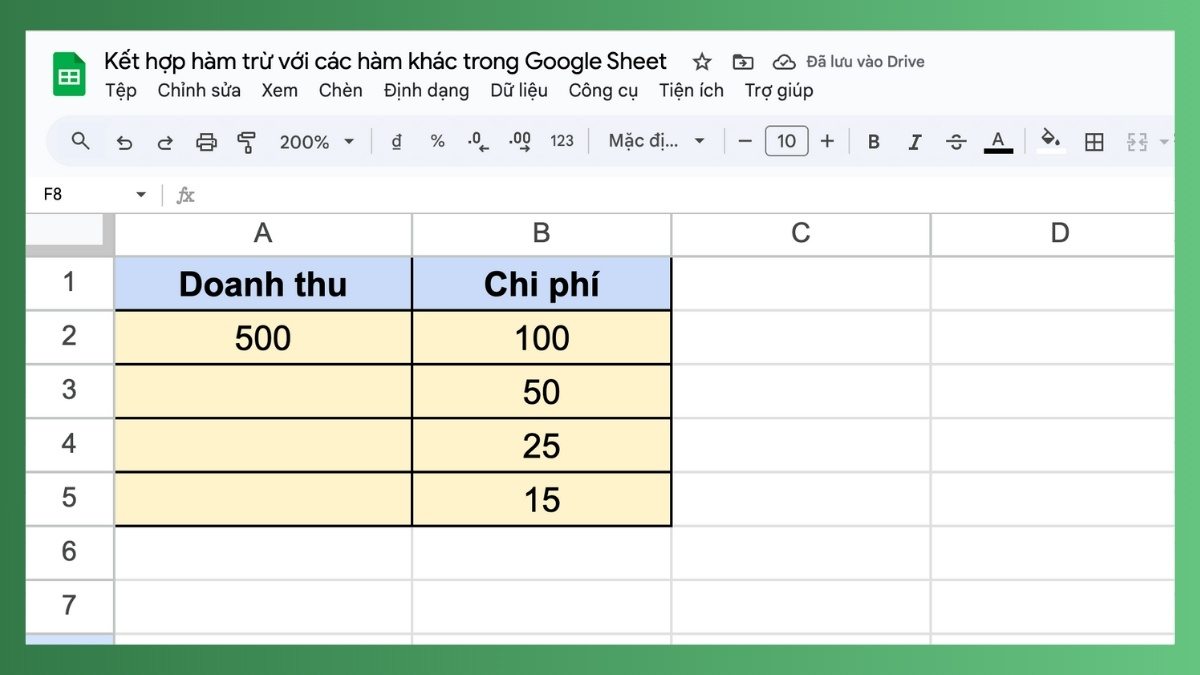Image resolution: width=1200 pixels, height=675 pixels.
Task: Open the 200% zoom dropdown
Action: coord(317,142)
